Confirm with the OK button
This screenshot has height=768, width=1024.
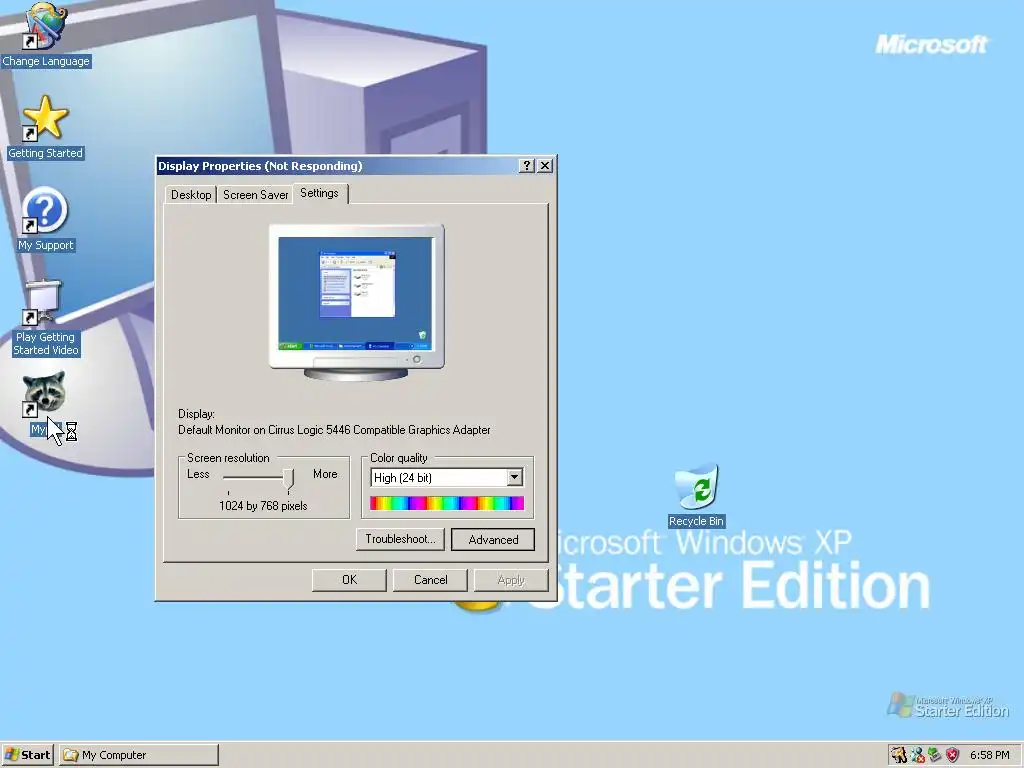(349, 580)
